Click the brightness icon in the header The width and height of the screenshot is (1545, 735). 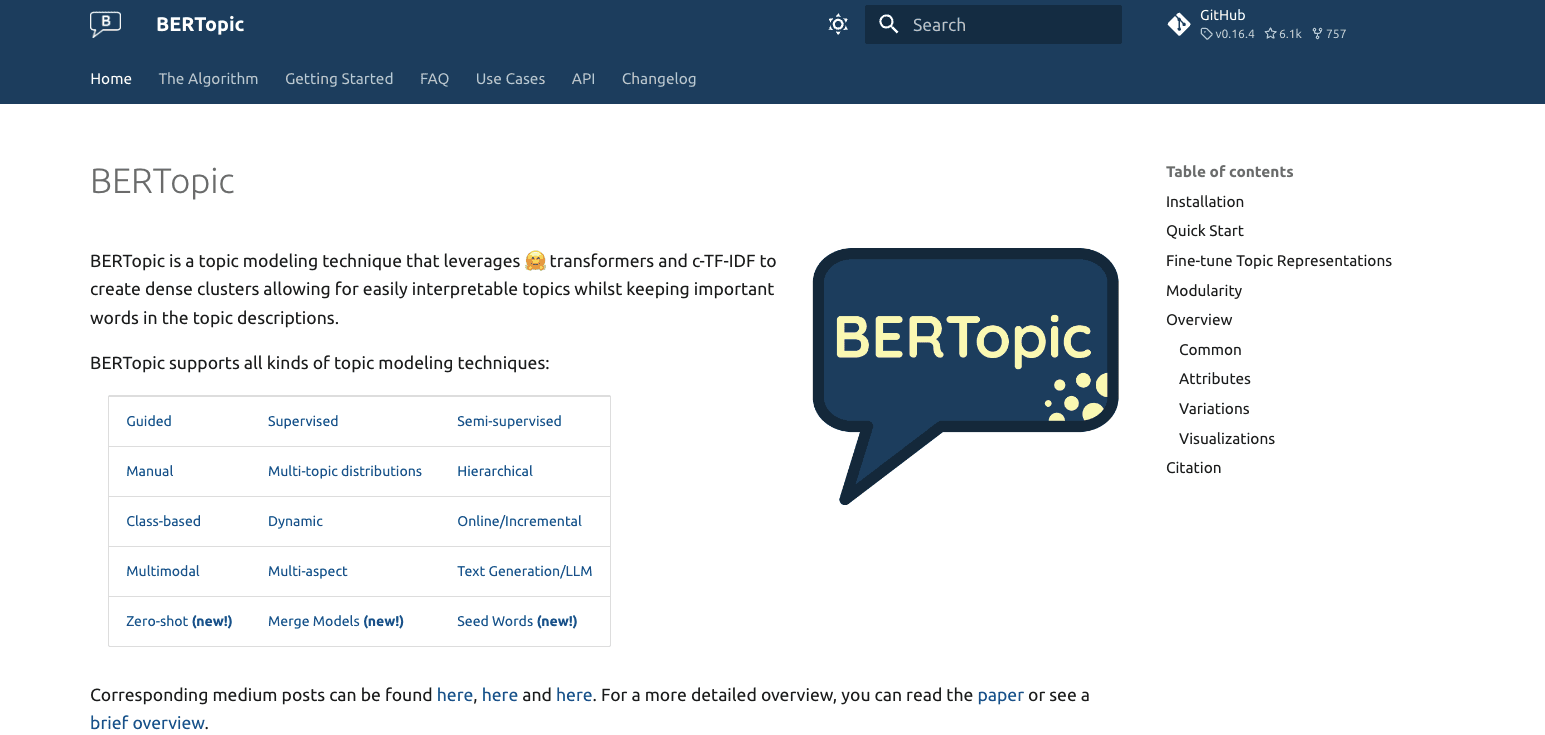838,23
